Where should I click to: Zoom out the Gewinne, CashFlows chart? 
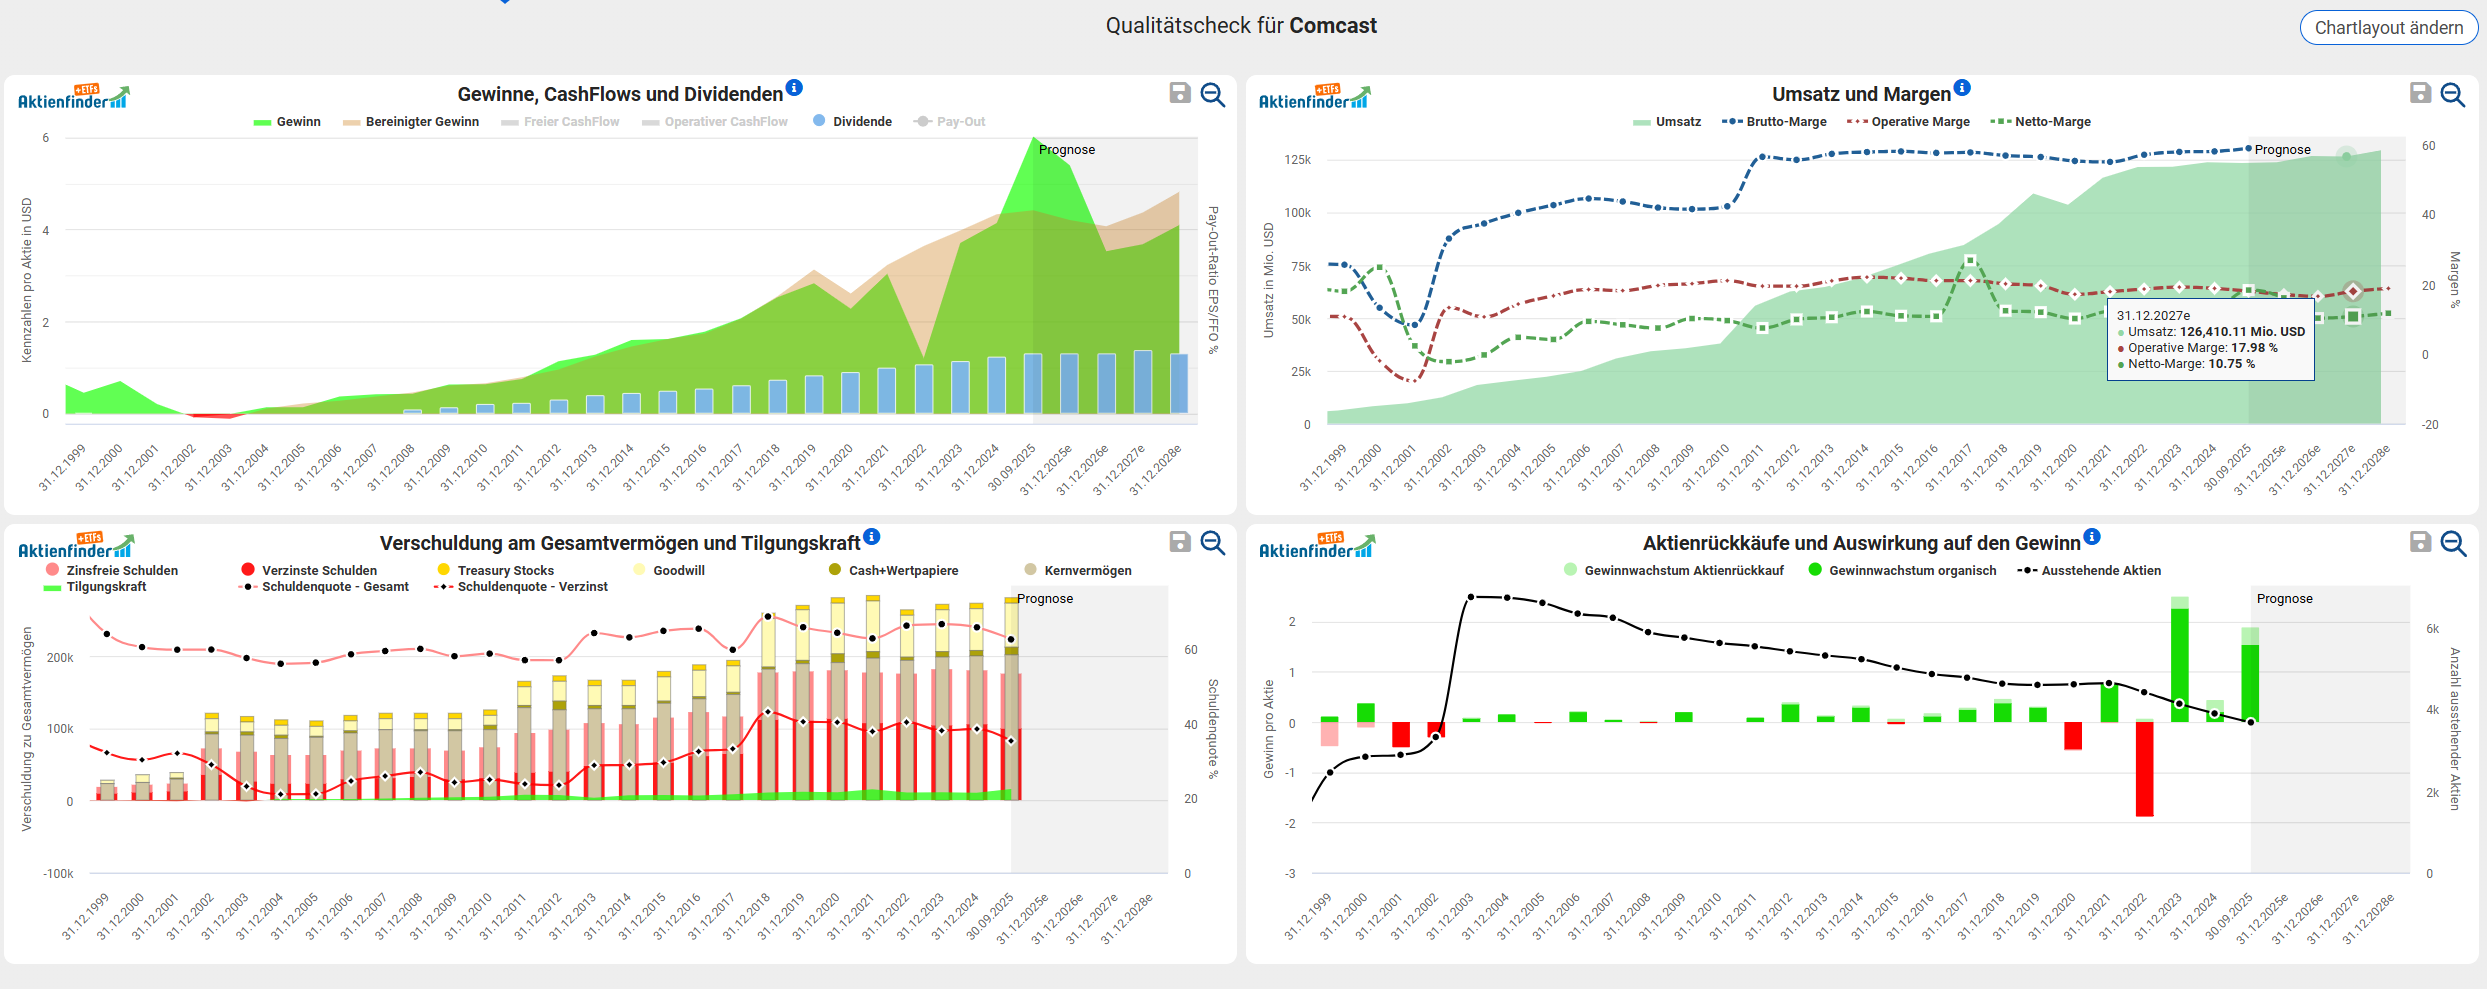pos(1213,94)
